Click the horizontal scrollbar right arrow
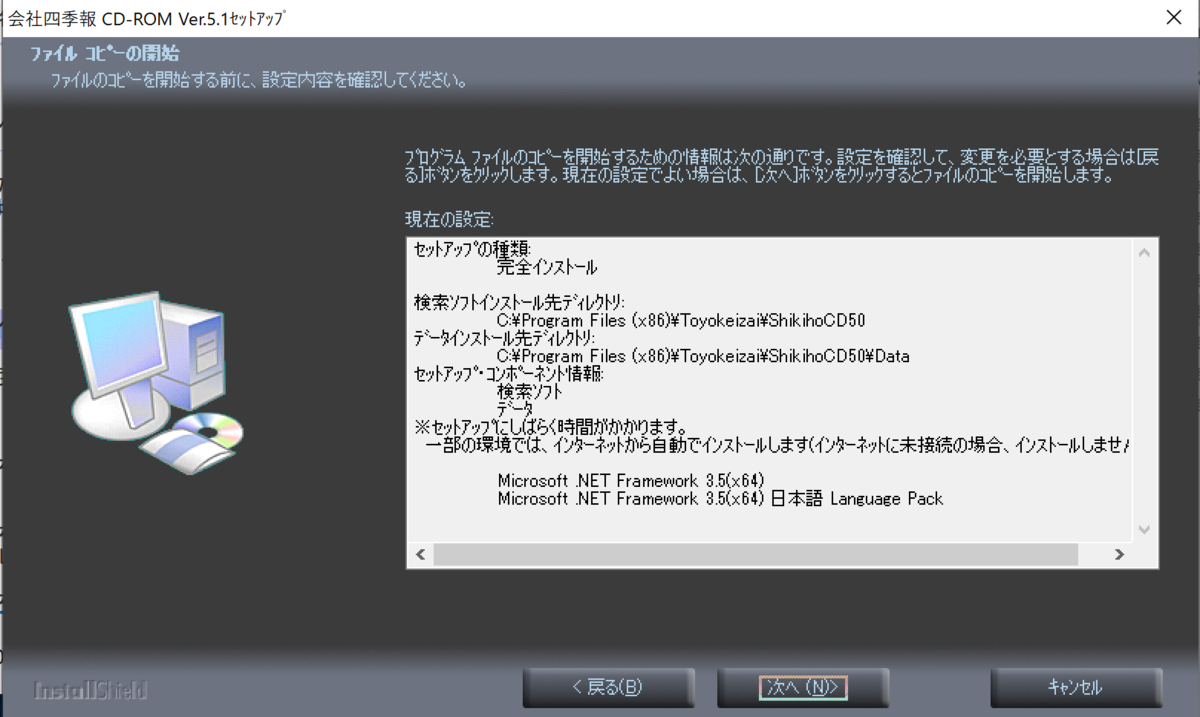 coord(1120,555)
